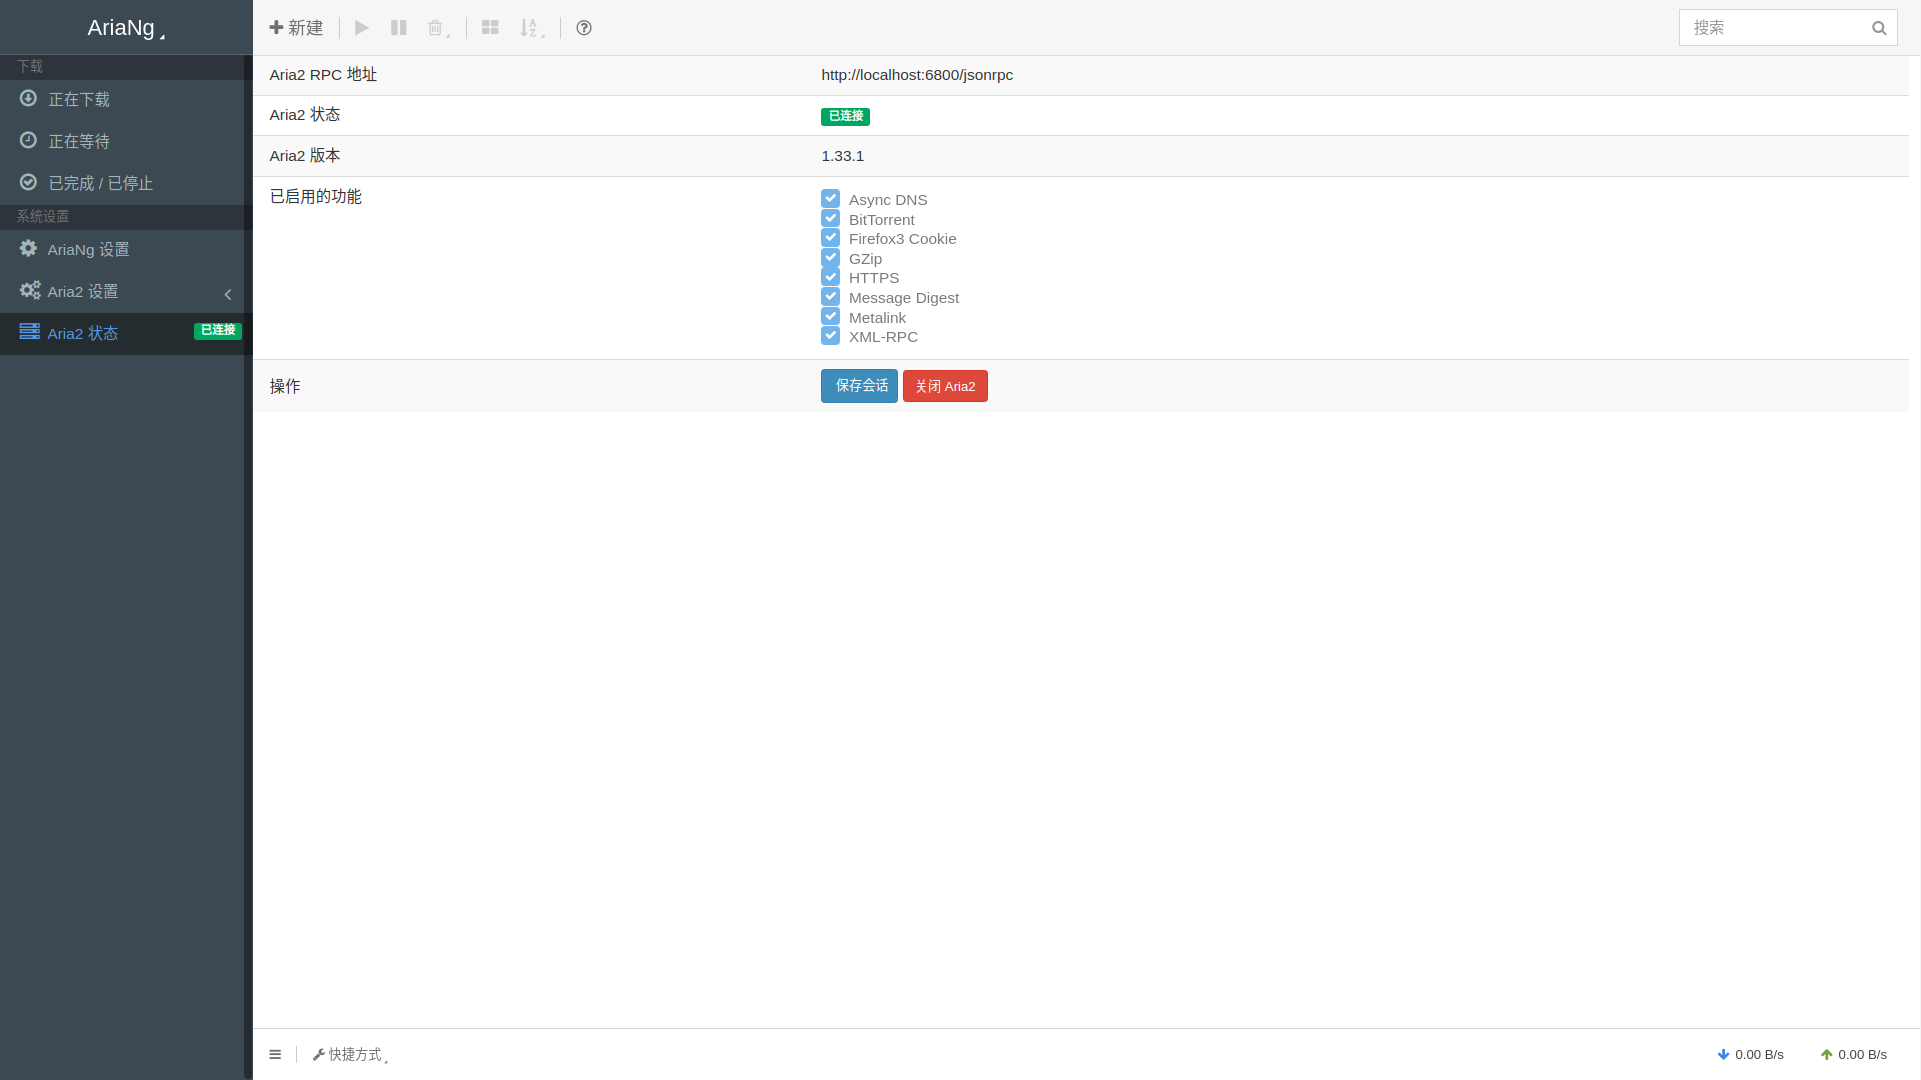Viewport: 1921px width, 1080px height.
Task: Click into the 搜索 search field
Action: 1770,28
